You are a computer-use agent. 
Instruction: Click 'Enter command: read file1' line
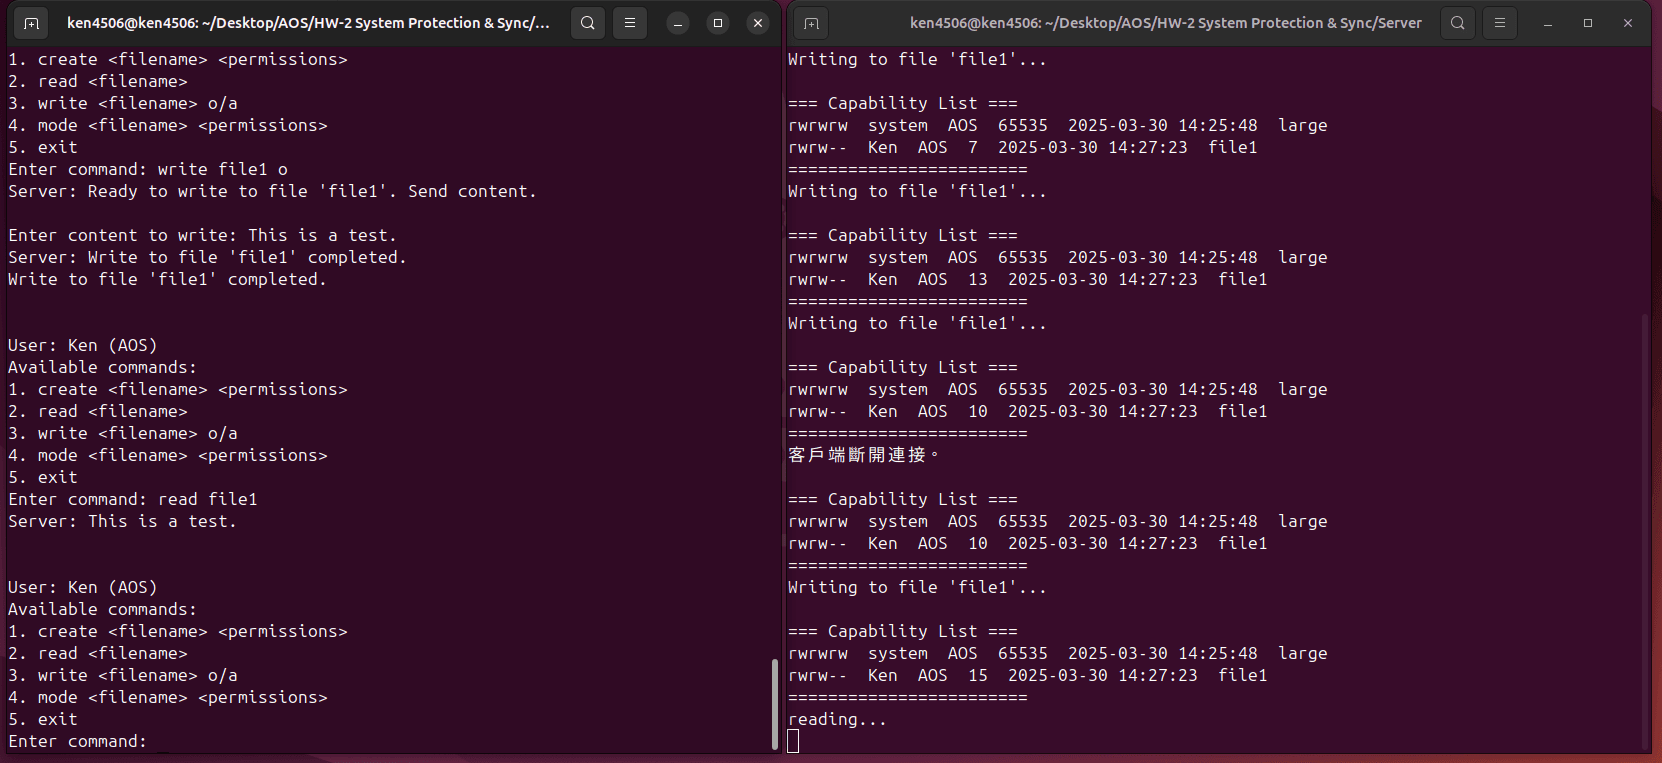pos(133,500)
